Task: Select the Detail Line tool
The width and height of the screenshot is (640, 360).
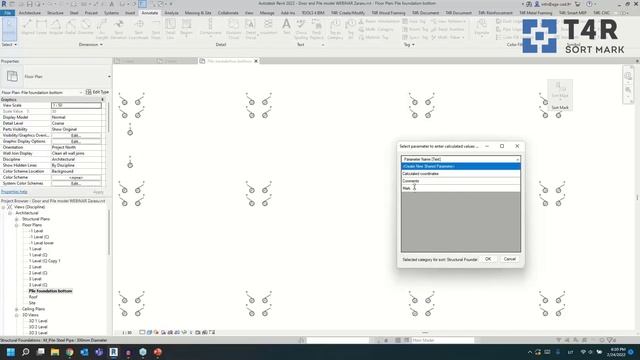Action: pyautogui.click(x=170, y=29)
